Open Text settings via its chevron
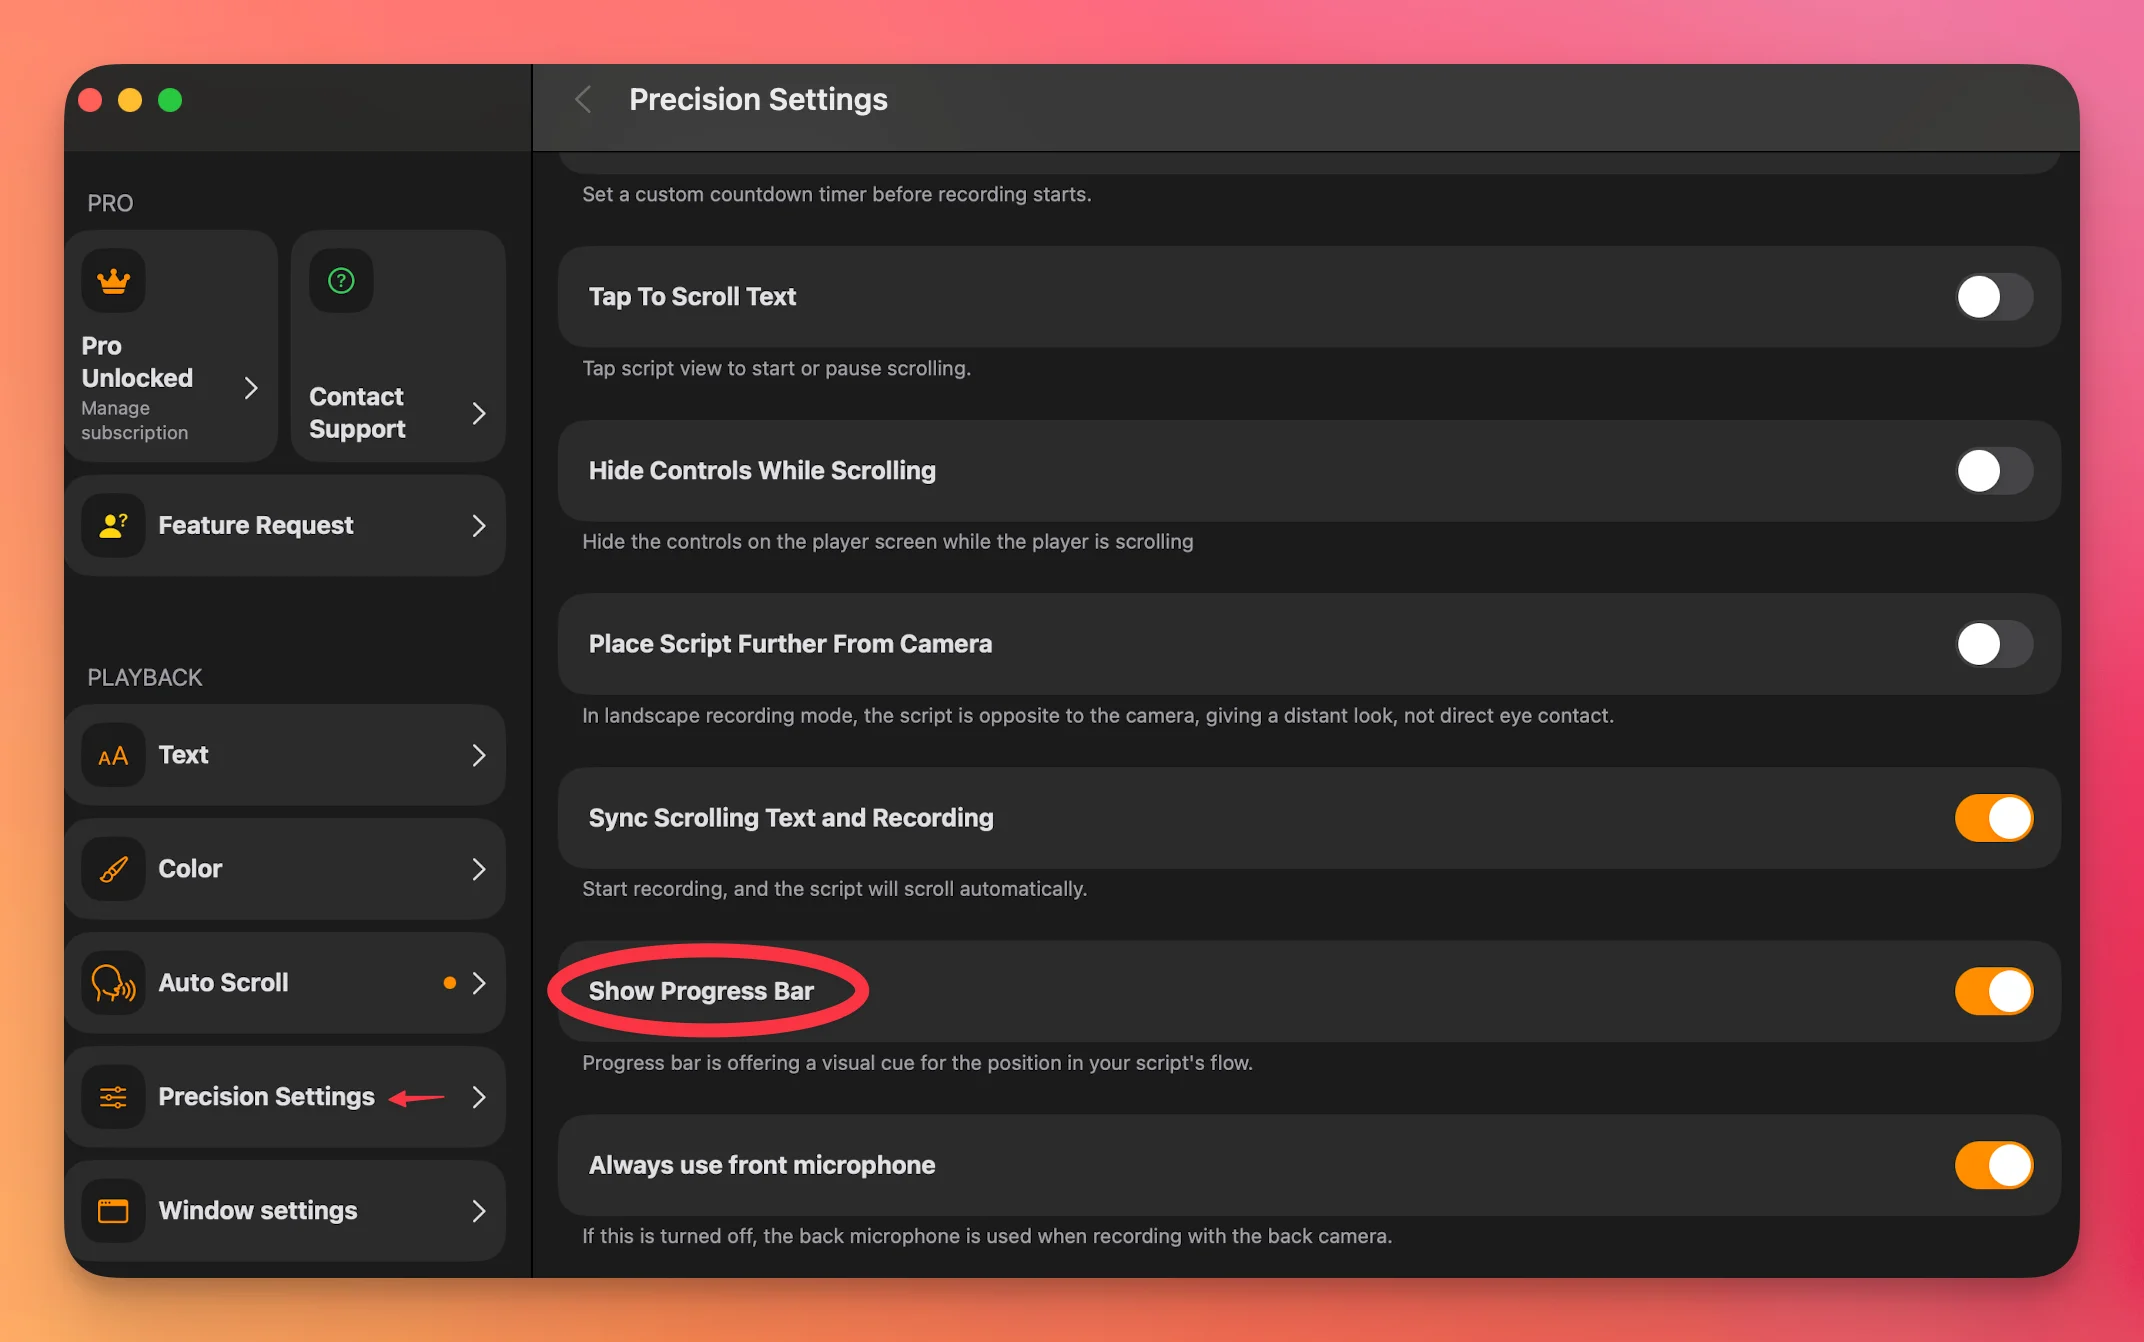The image size is (2144, 1342). pos(479,755)
